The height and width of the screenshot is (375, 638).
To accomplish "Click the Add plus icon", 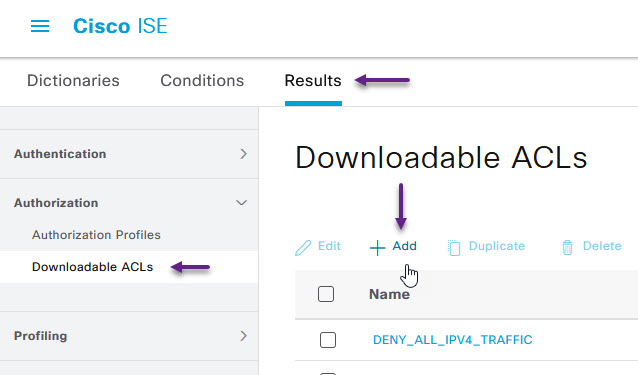I will pyautogui.click(x=377, y=248).
